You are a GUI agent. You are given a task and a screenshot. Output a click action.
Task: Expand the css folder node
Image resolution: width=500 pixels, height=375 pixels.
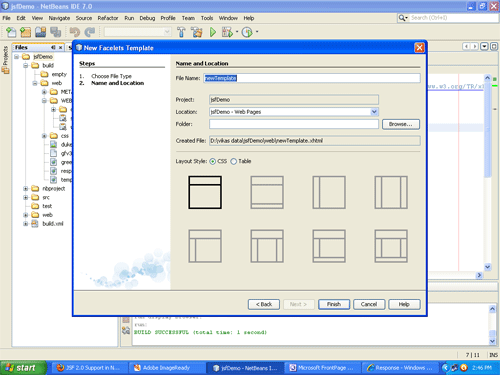click(x=44, y=136)
